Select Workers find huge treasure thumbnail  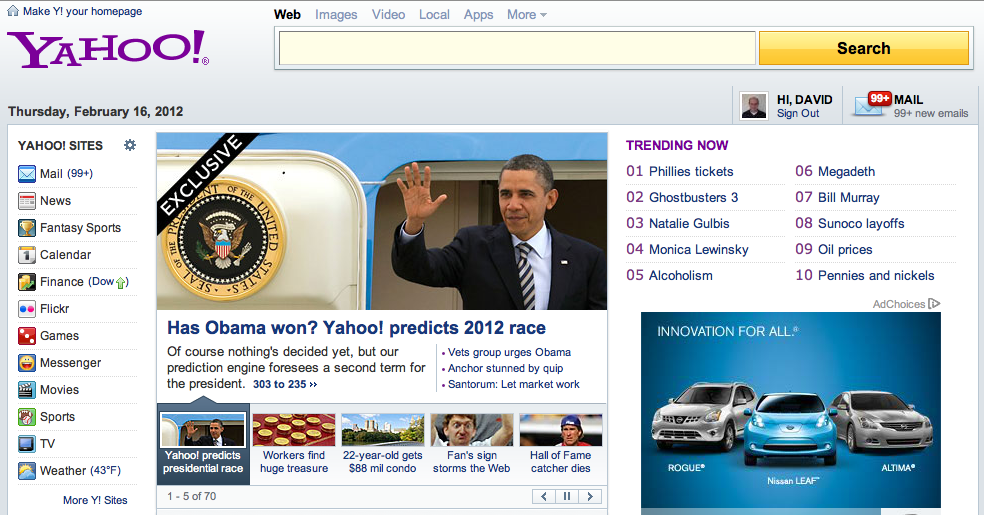[x=294, y=444]
